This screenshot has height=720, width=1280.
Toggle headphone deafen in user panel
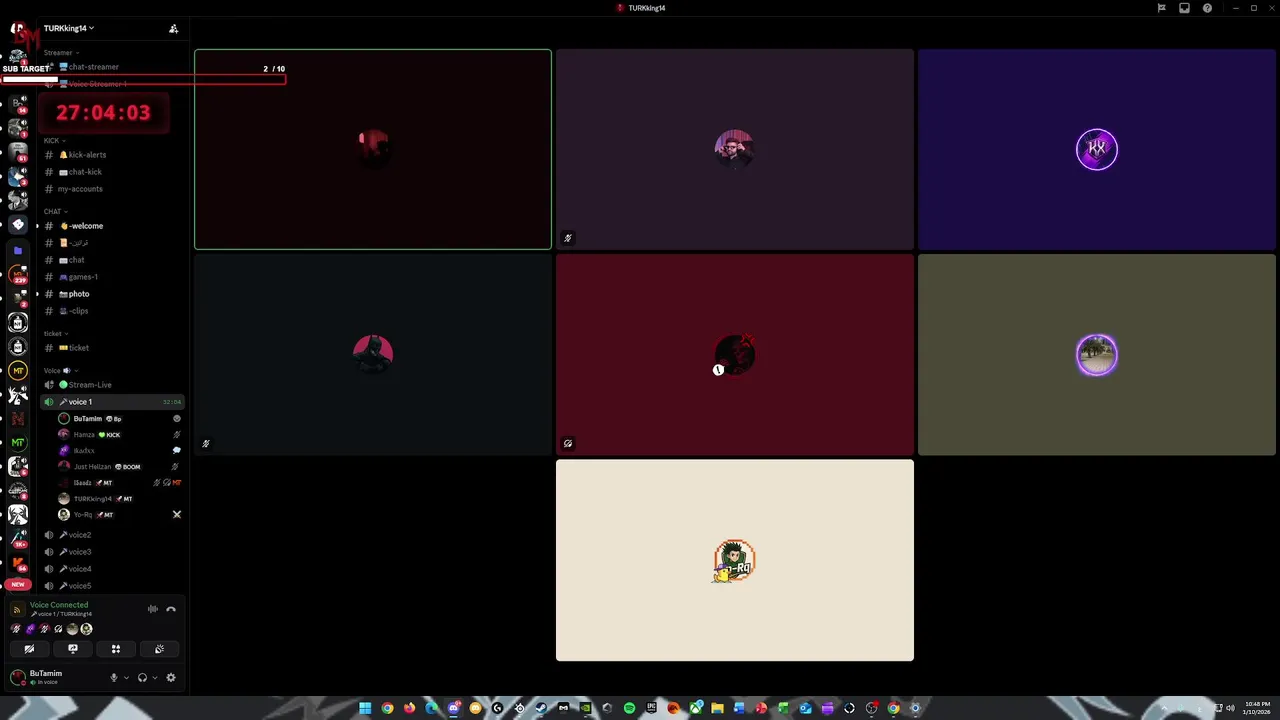pos(142,677)
